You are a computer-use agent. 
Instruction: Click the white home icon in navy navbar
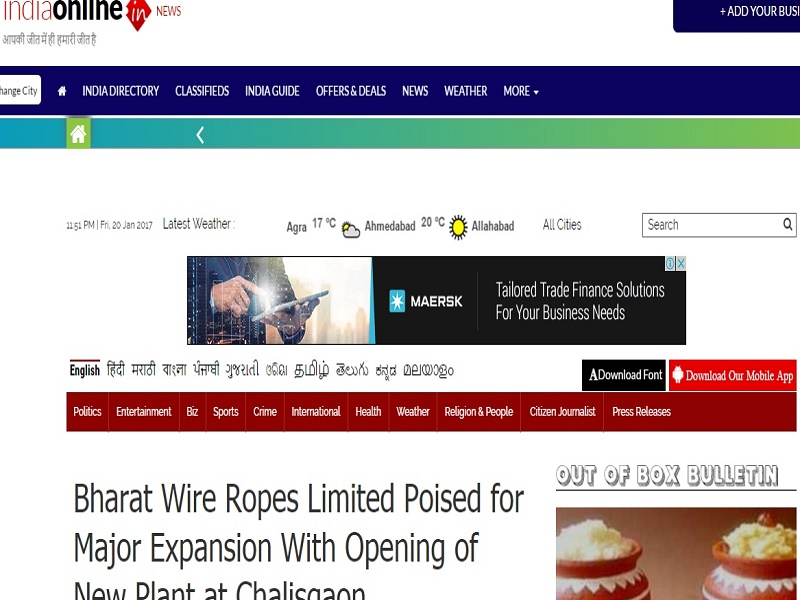[62, 91]
